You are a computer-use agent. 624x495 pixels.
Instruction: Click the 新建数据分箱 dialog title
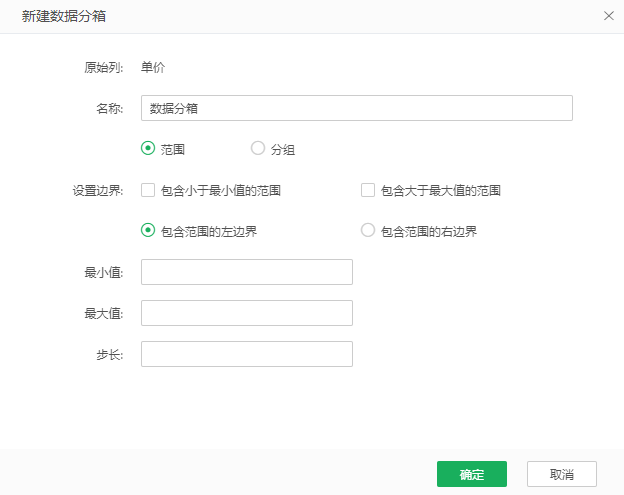(65, 16)
